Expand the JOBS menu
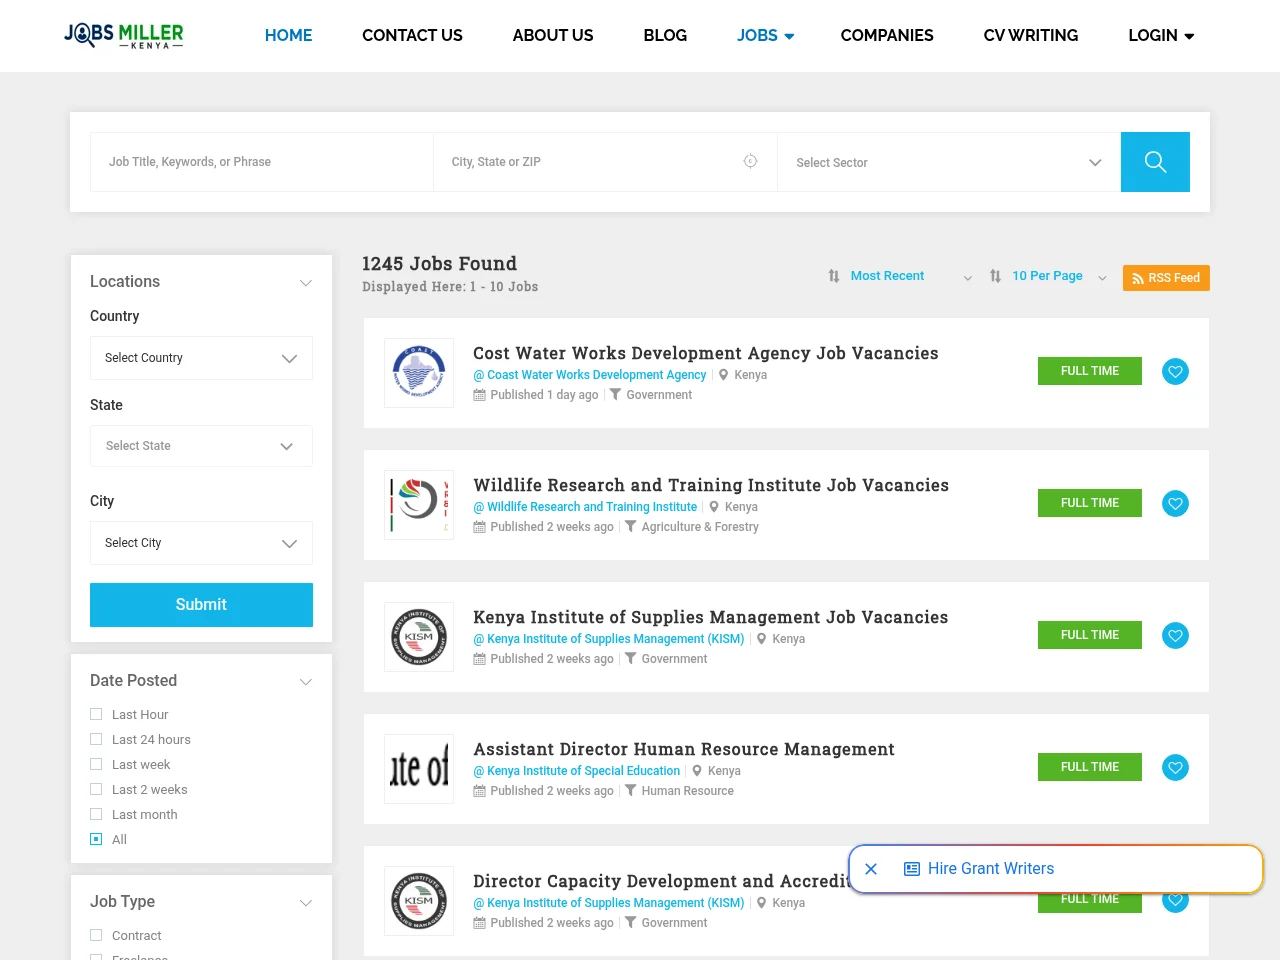 coord(765,35)
